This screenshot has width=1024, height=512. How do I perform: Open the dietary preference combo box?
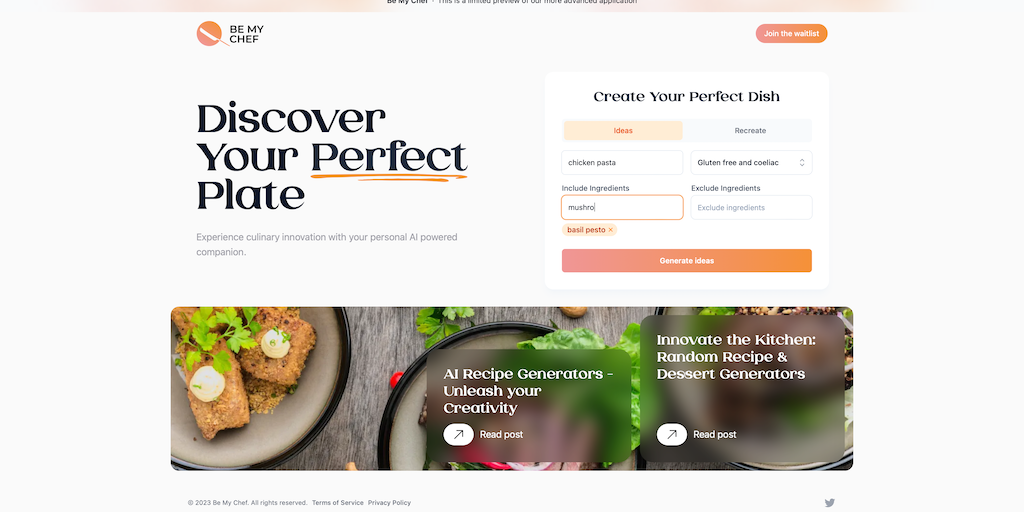tap(751, 163)
